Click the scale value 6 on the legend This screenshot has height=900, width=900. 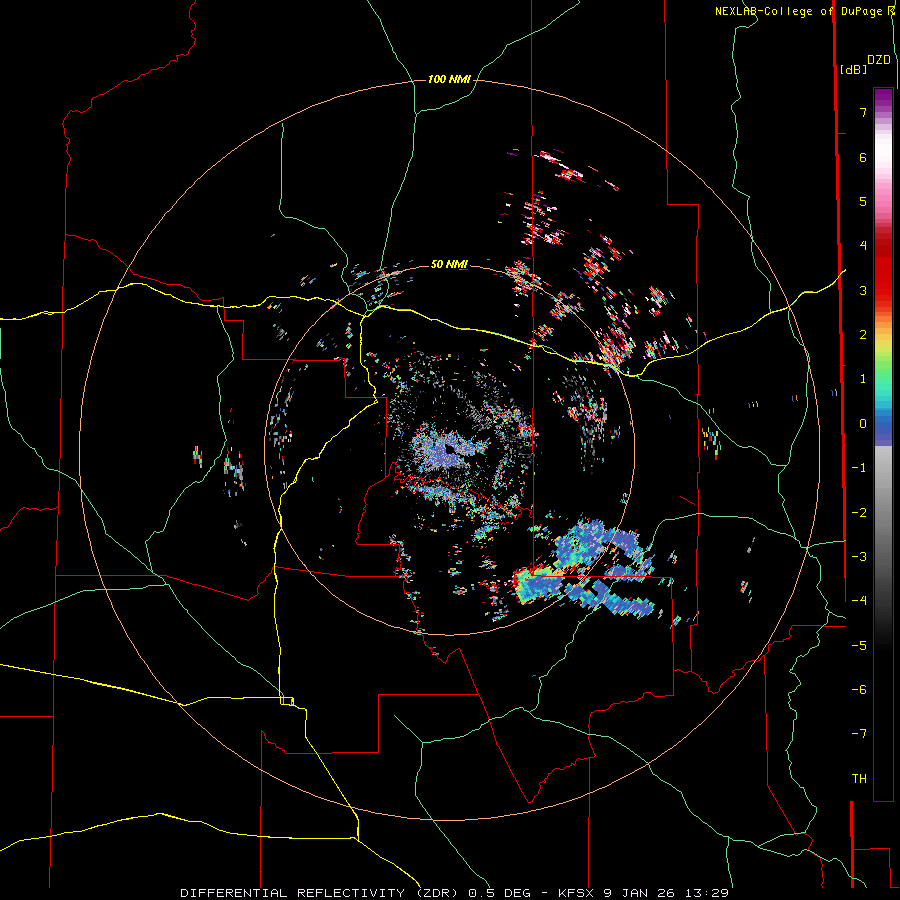click(x=863, y=157)
